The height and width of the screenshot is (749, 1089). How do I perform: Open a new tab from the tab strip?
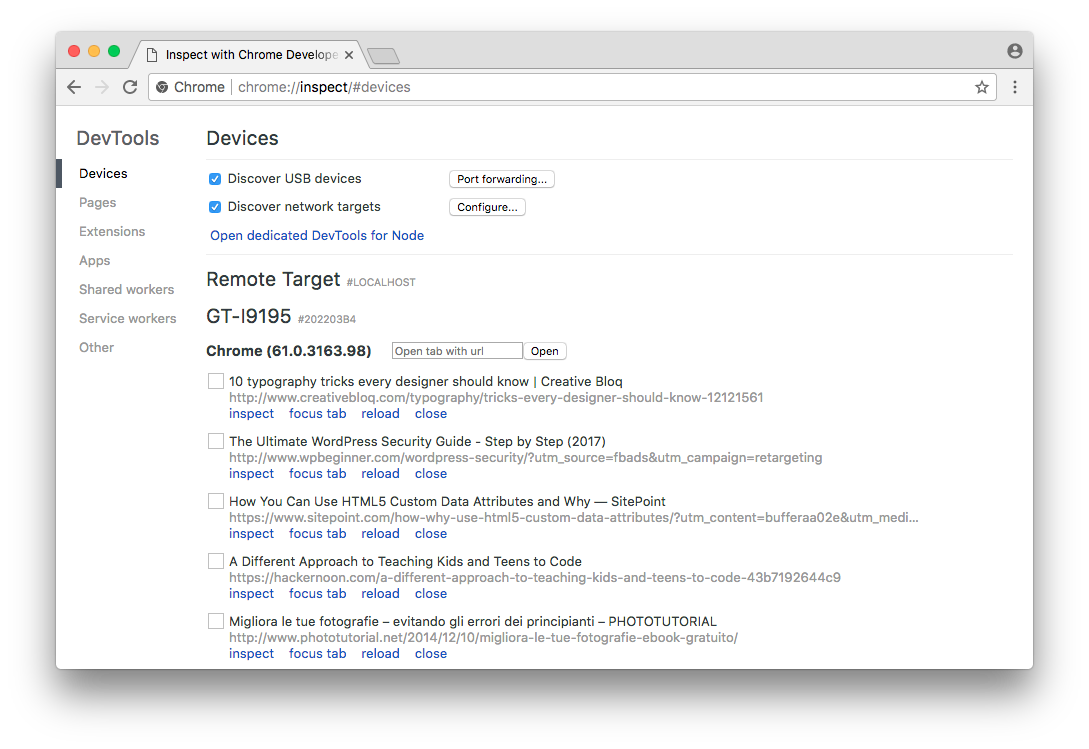(383, 56)
